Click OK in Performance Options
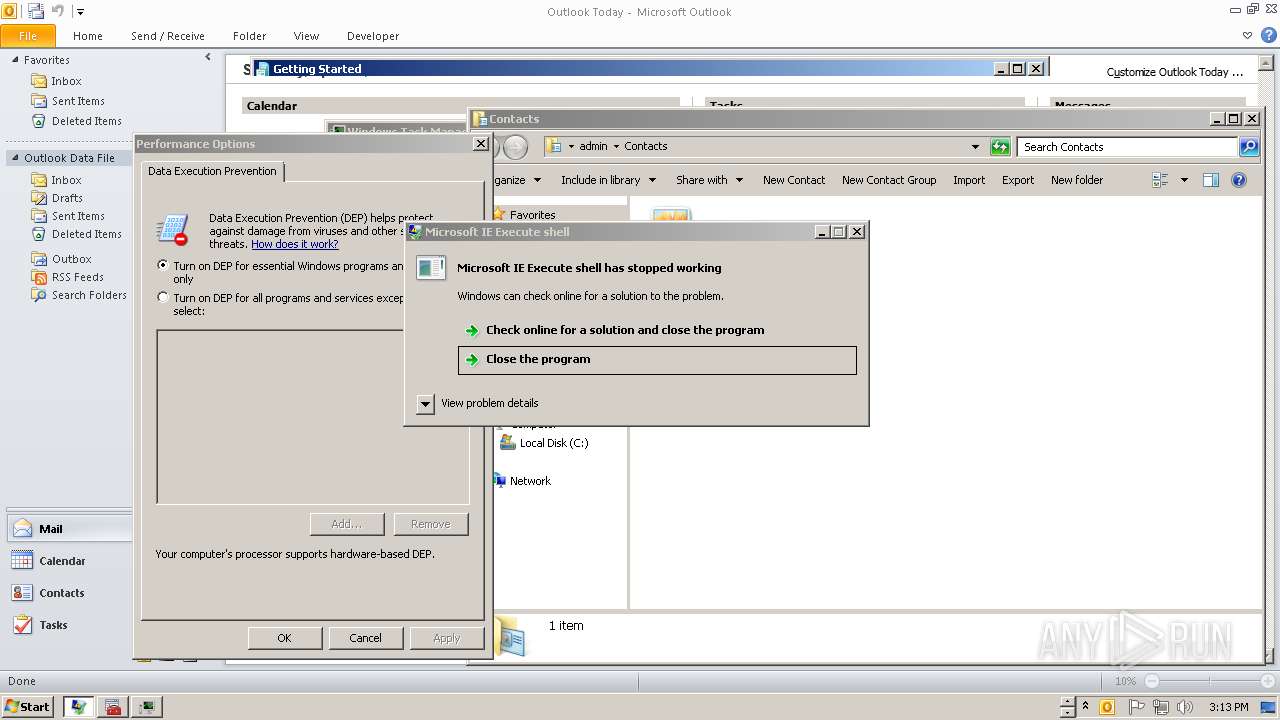 click(284, 638)
